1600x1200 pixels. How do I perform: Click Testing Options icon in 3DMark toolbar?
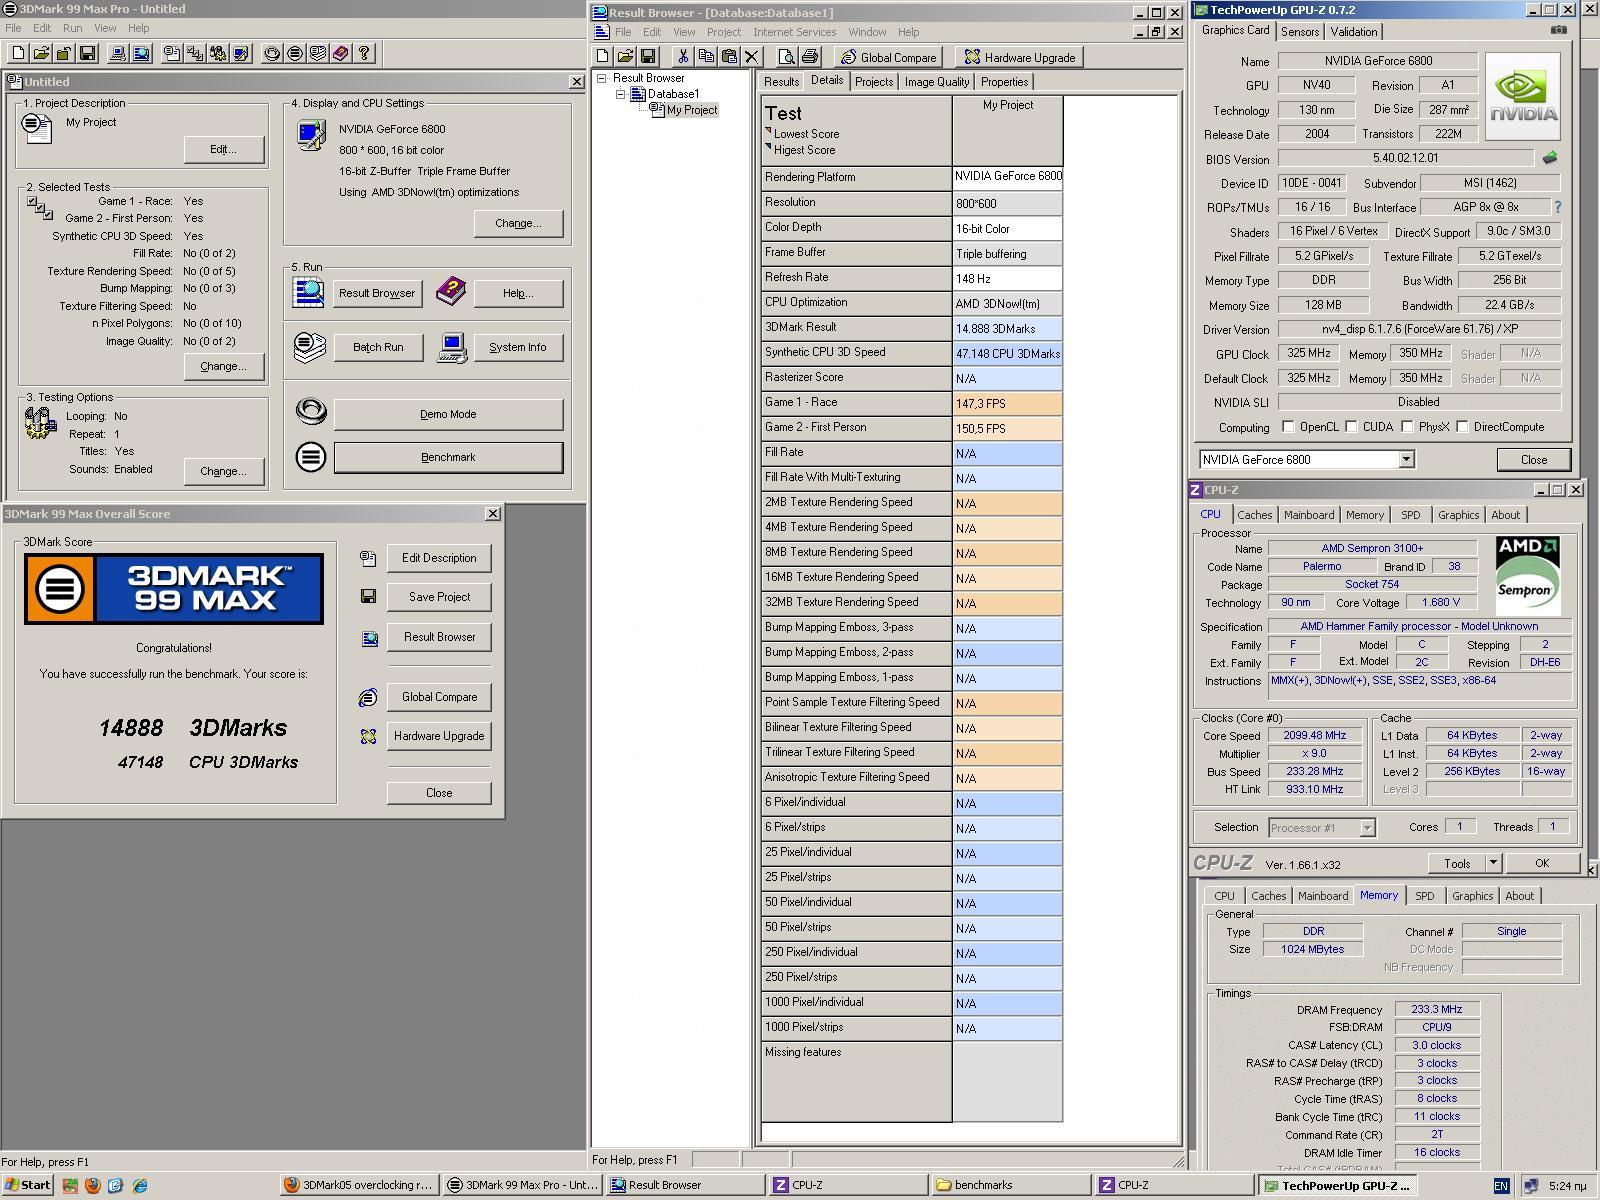click(x=218, y=53)
